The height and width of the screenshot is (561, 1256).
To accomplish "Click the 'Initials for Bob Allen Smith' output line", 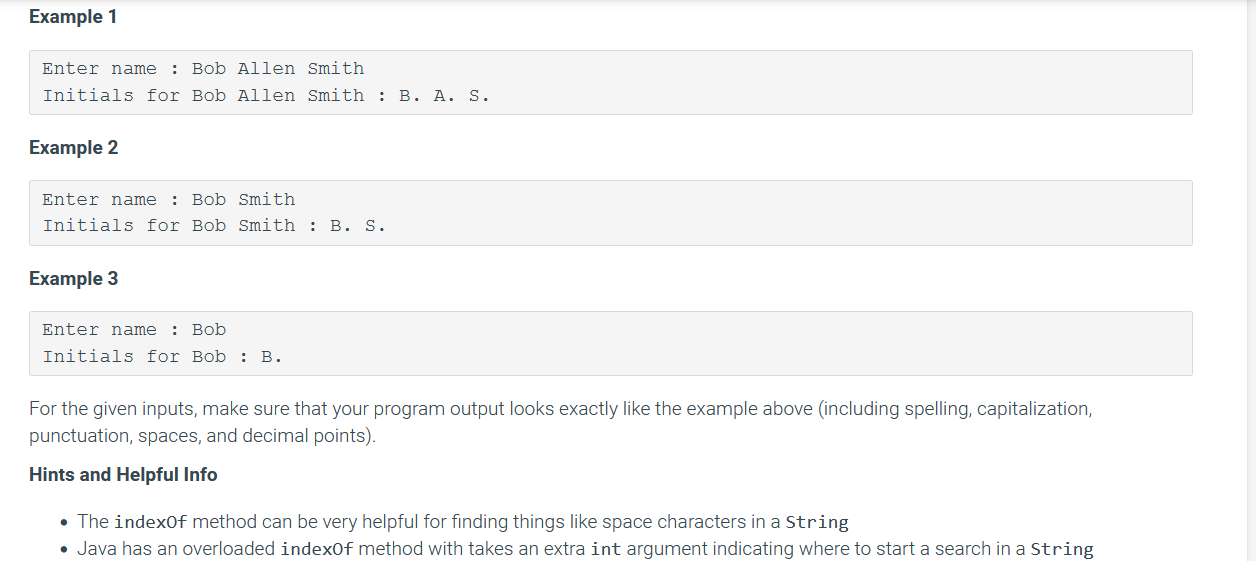I will coord(266,96).
